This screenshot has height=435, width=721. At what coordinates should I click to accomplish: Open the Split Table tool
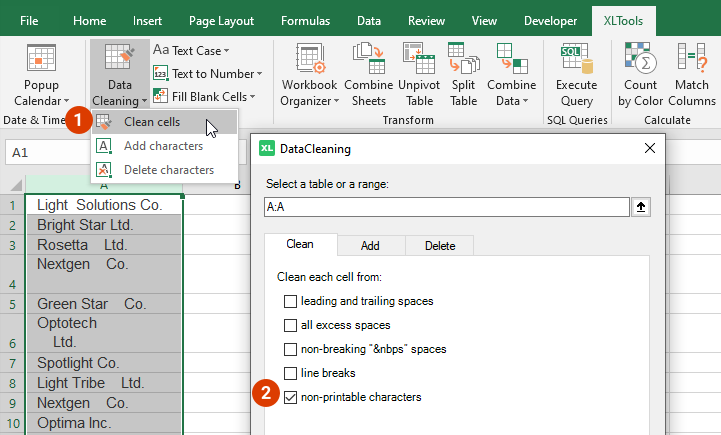tap(464, 75)
